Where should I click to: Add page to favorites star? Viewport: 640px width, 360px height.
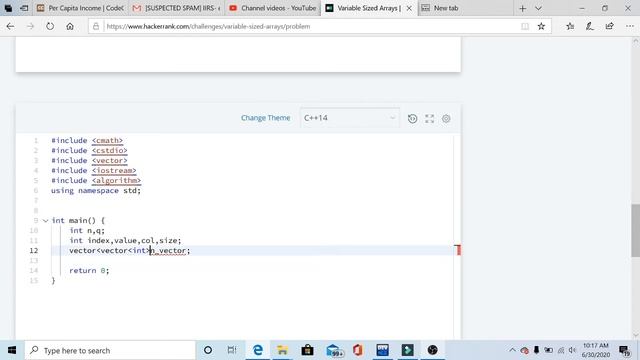tap(541, 26)
